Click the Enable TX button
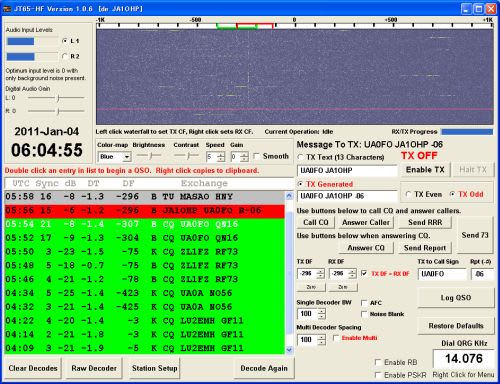 (425, 170)
